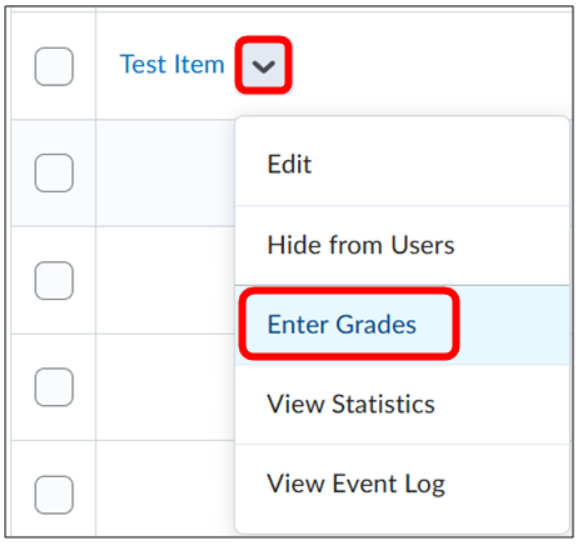Image resolution: width=580 pixels, height=544 pixels.
Task: Tick the fourth row's checkbox
Action: (54, 387)
